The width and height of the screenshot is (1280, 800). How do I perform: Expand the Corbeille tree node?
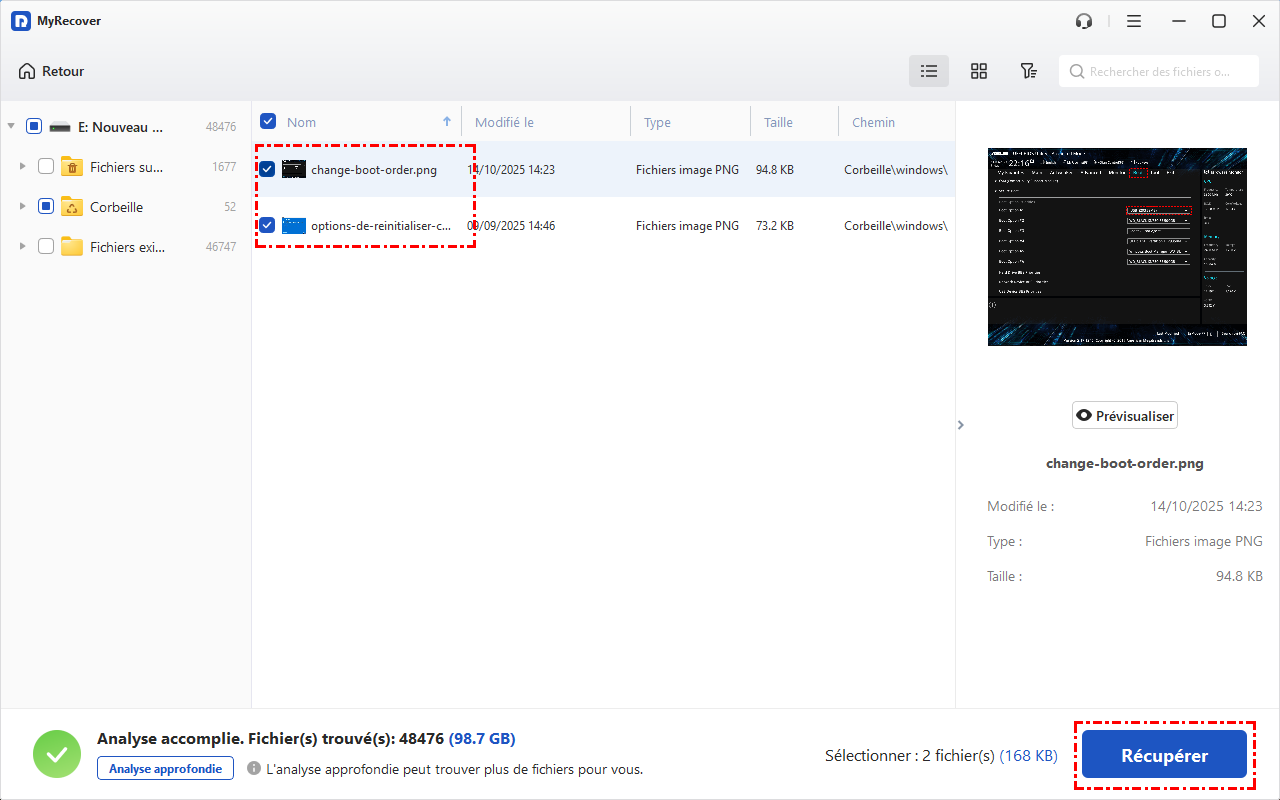(23, 207)
